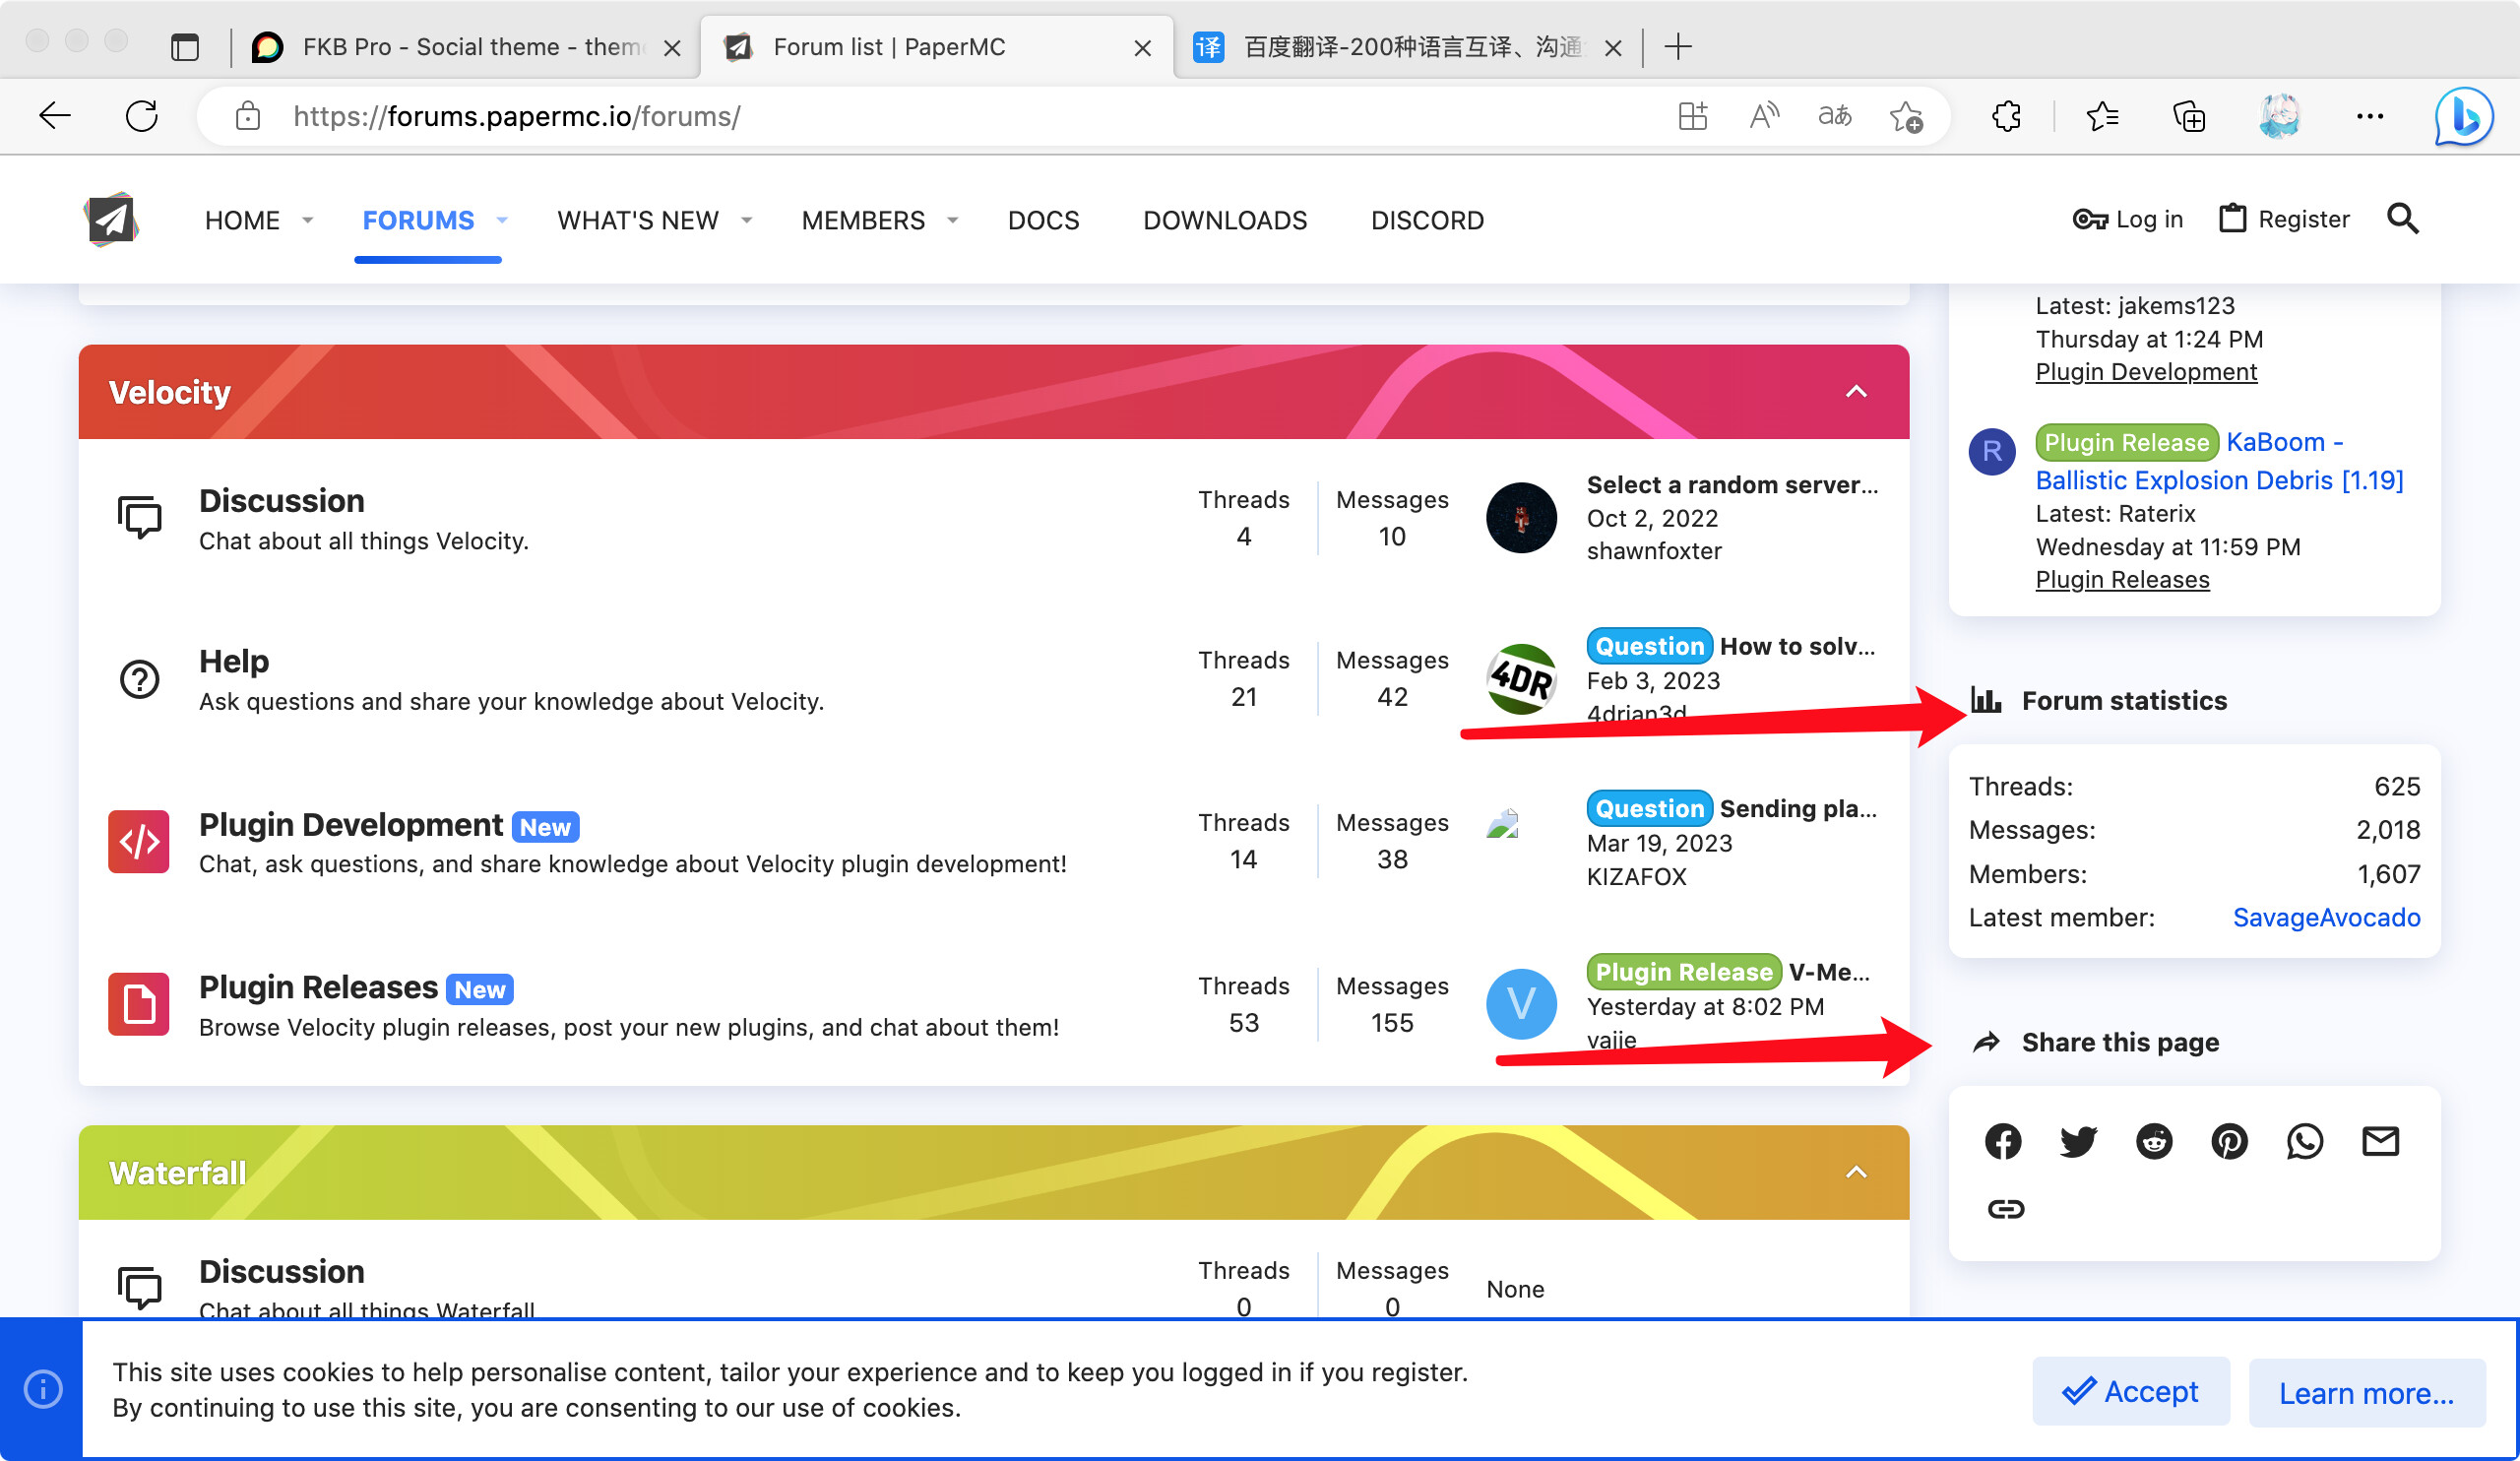Collapse the Waterfall category
The height and width of the screenshot is (1461, 2520).
(x=1856, y=1172)
